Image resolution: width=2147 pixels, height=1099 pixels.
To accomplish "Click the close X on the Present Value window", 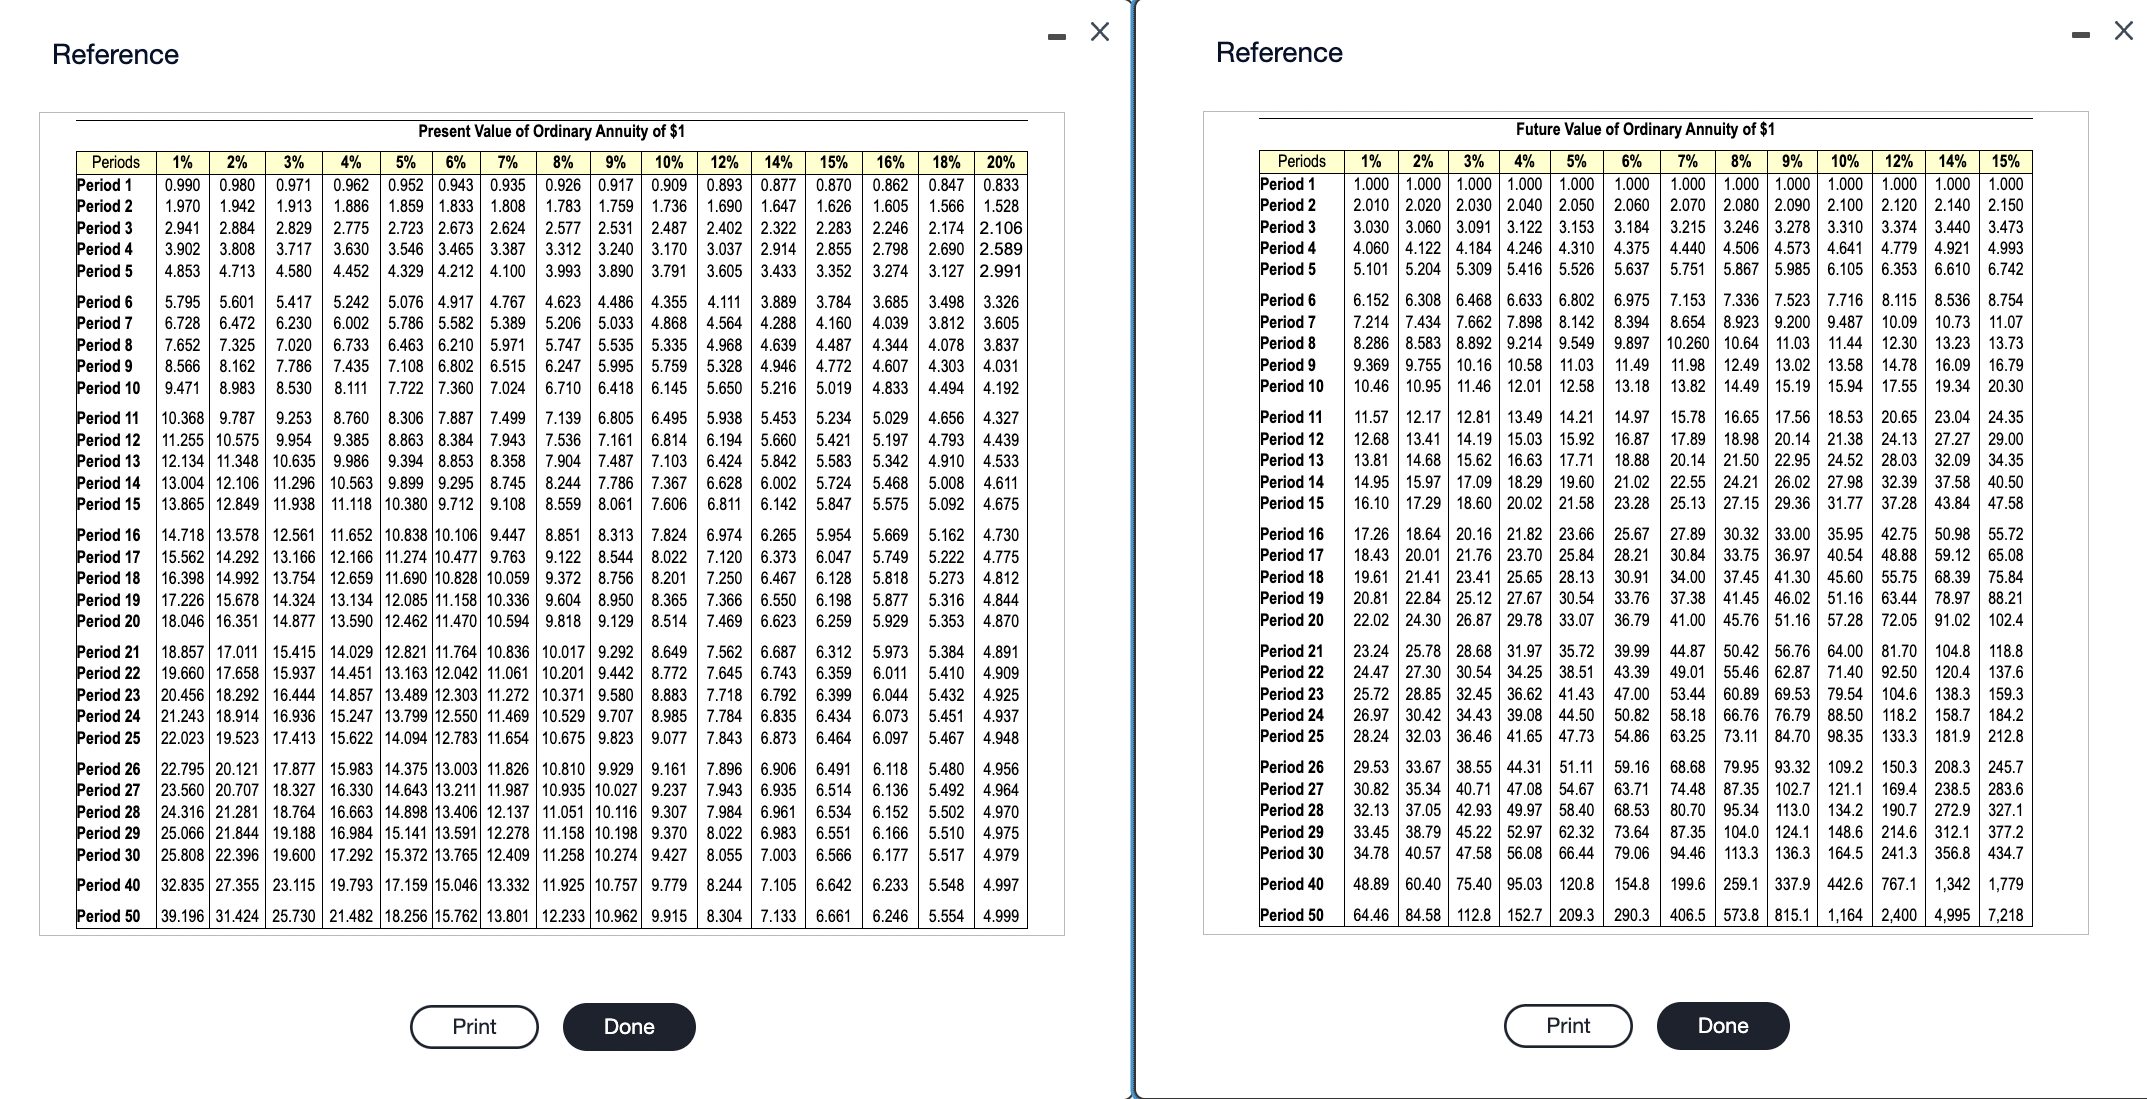I will click(1097, 31).
